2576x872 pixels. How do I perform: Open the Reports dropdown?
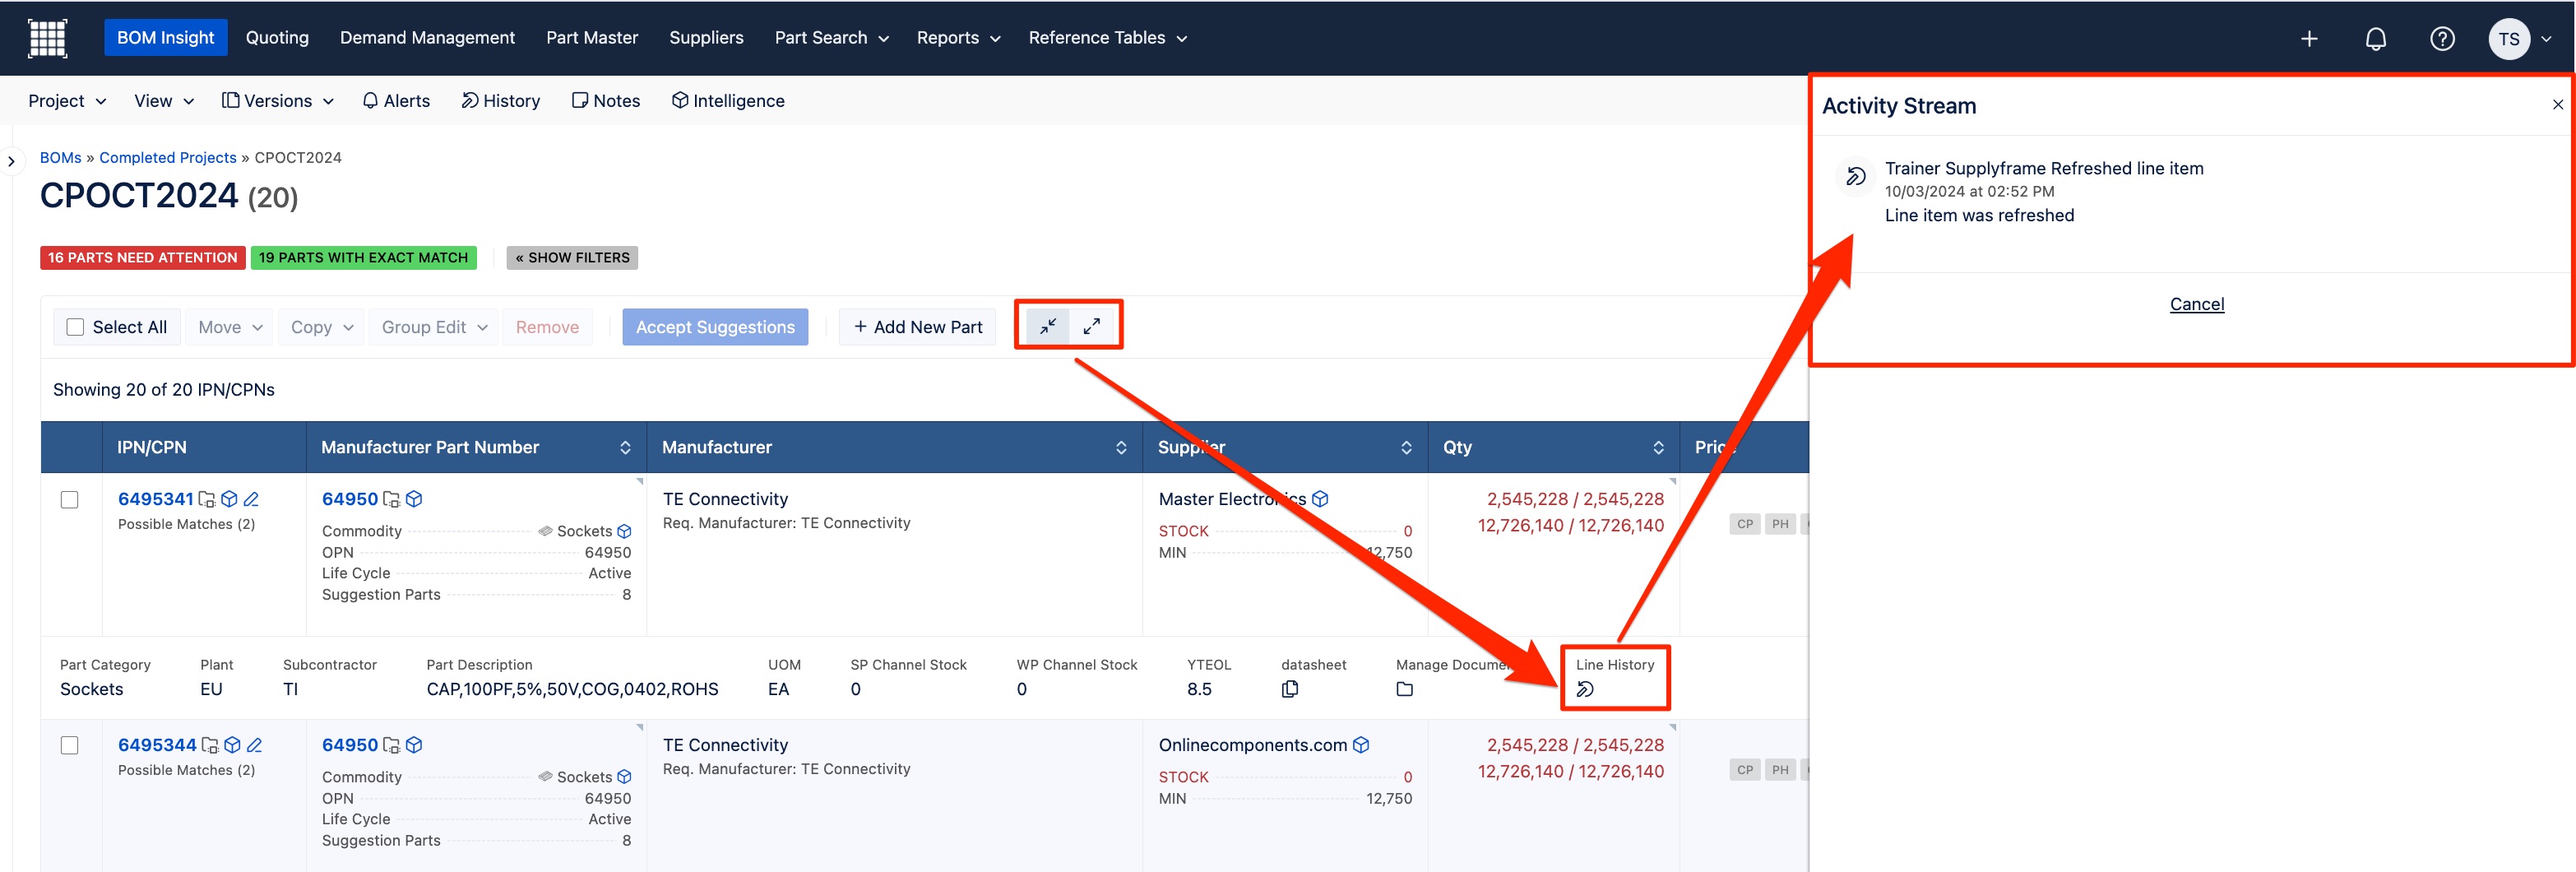[x=958, y=38]
